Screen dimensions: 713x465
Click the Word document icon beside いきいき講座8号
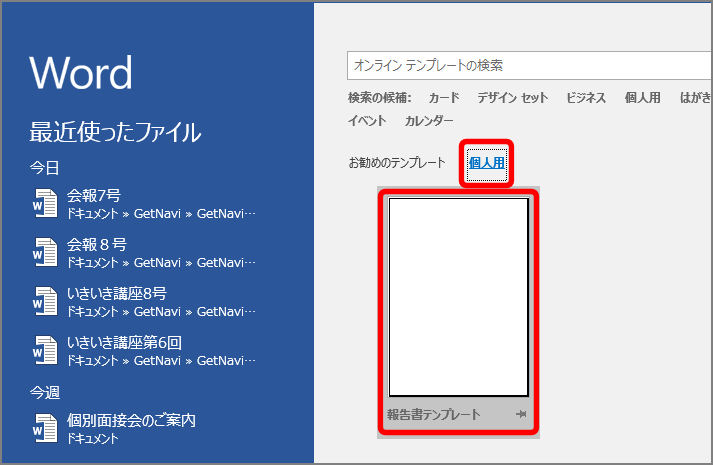[45, 301]
